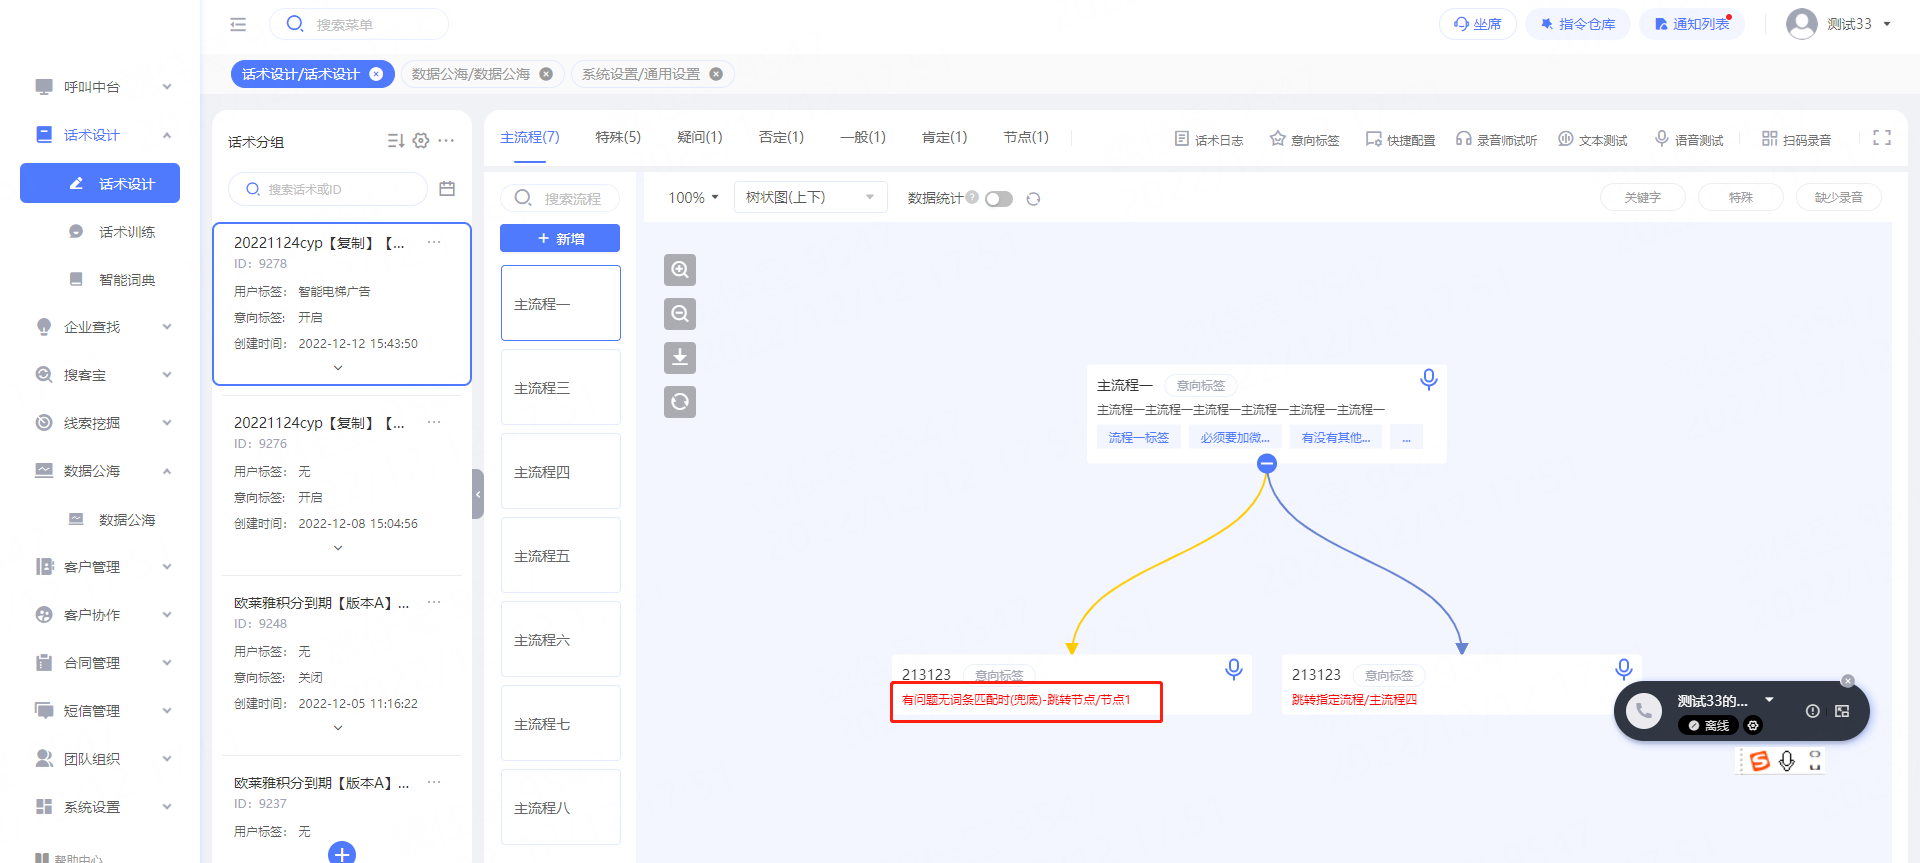The image size is (1920, 863).
Task: Open the script group sort icon
Action: [396, 141]
